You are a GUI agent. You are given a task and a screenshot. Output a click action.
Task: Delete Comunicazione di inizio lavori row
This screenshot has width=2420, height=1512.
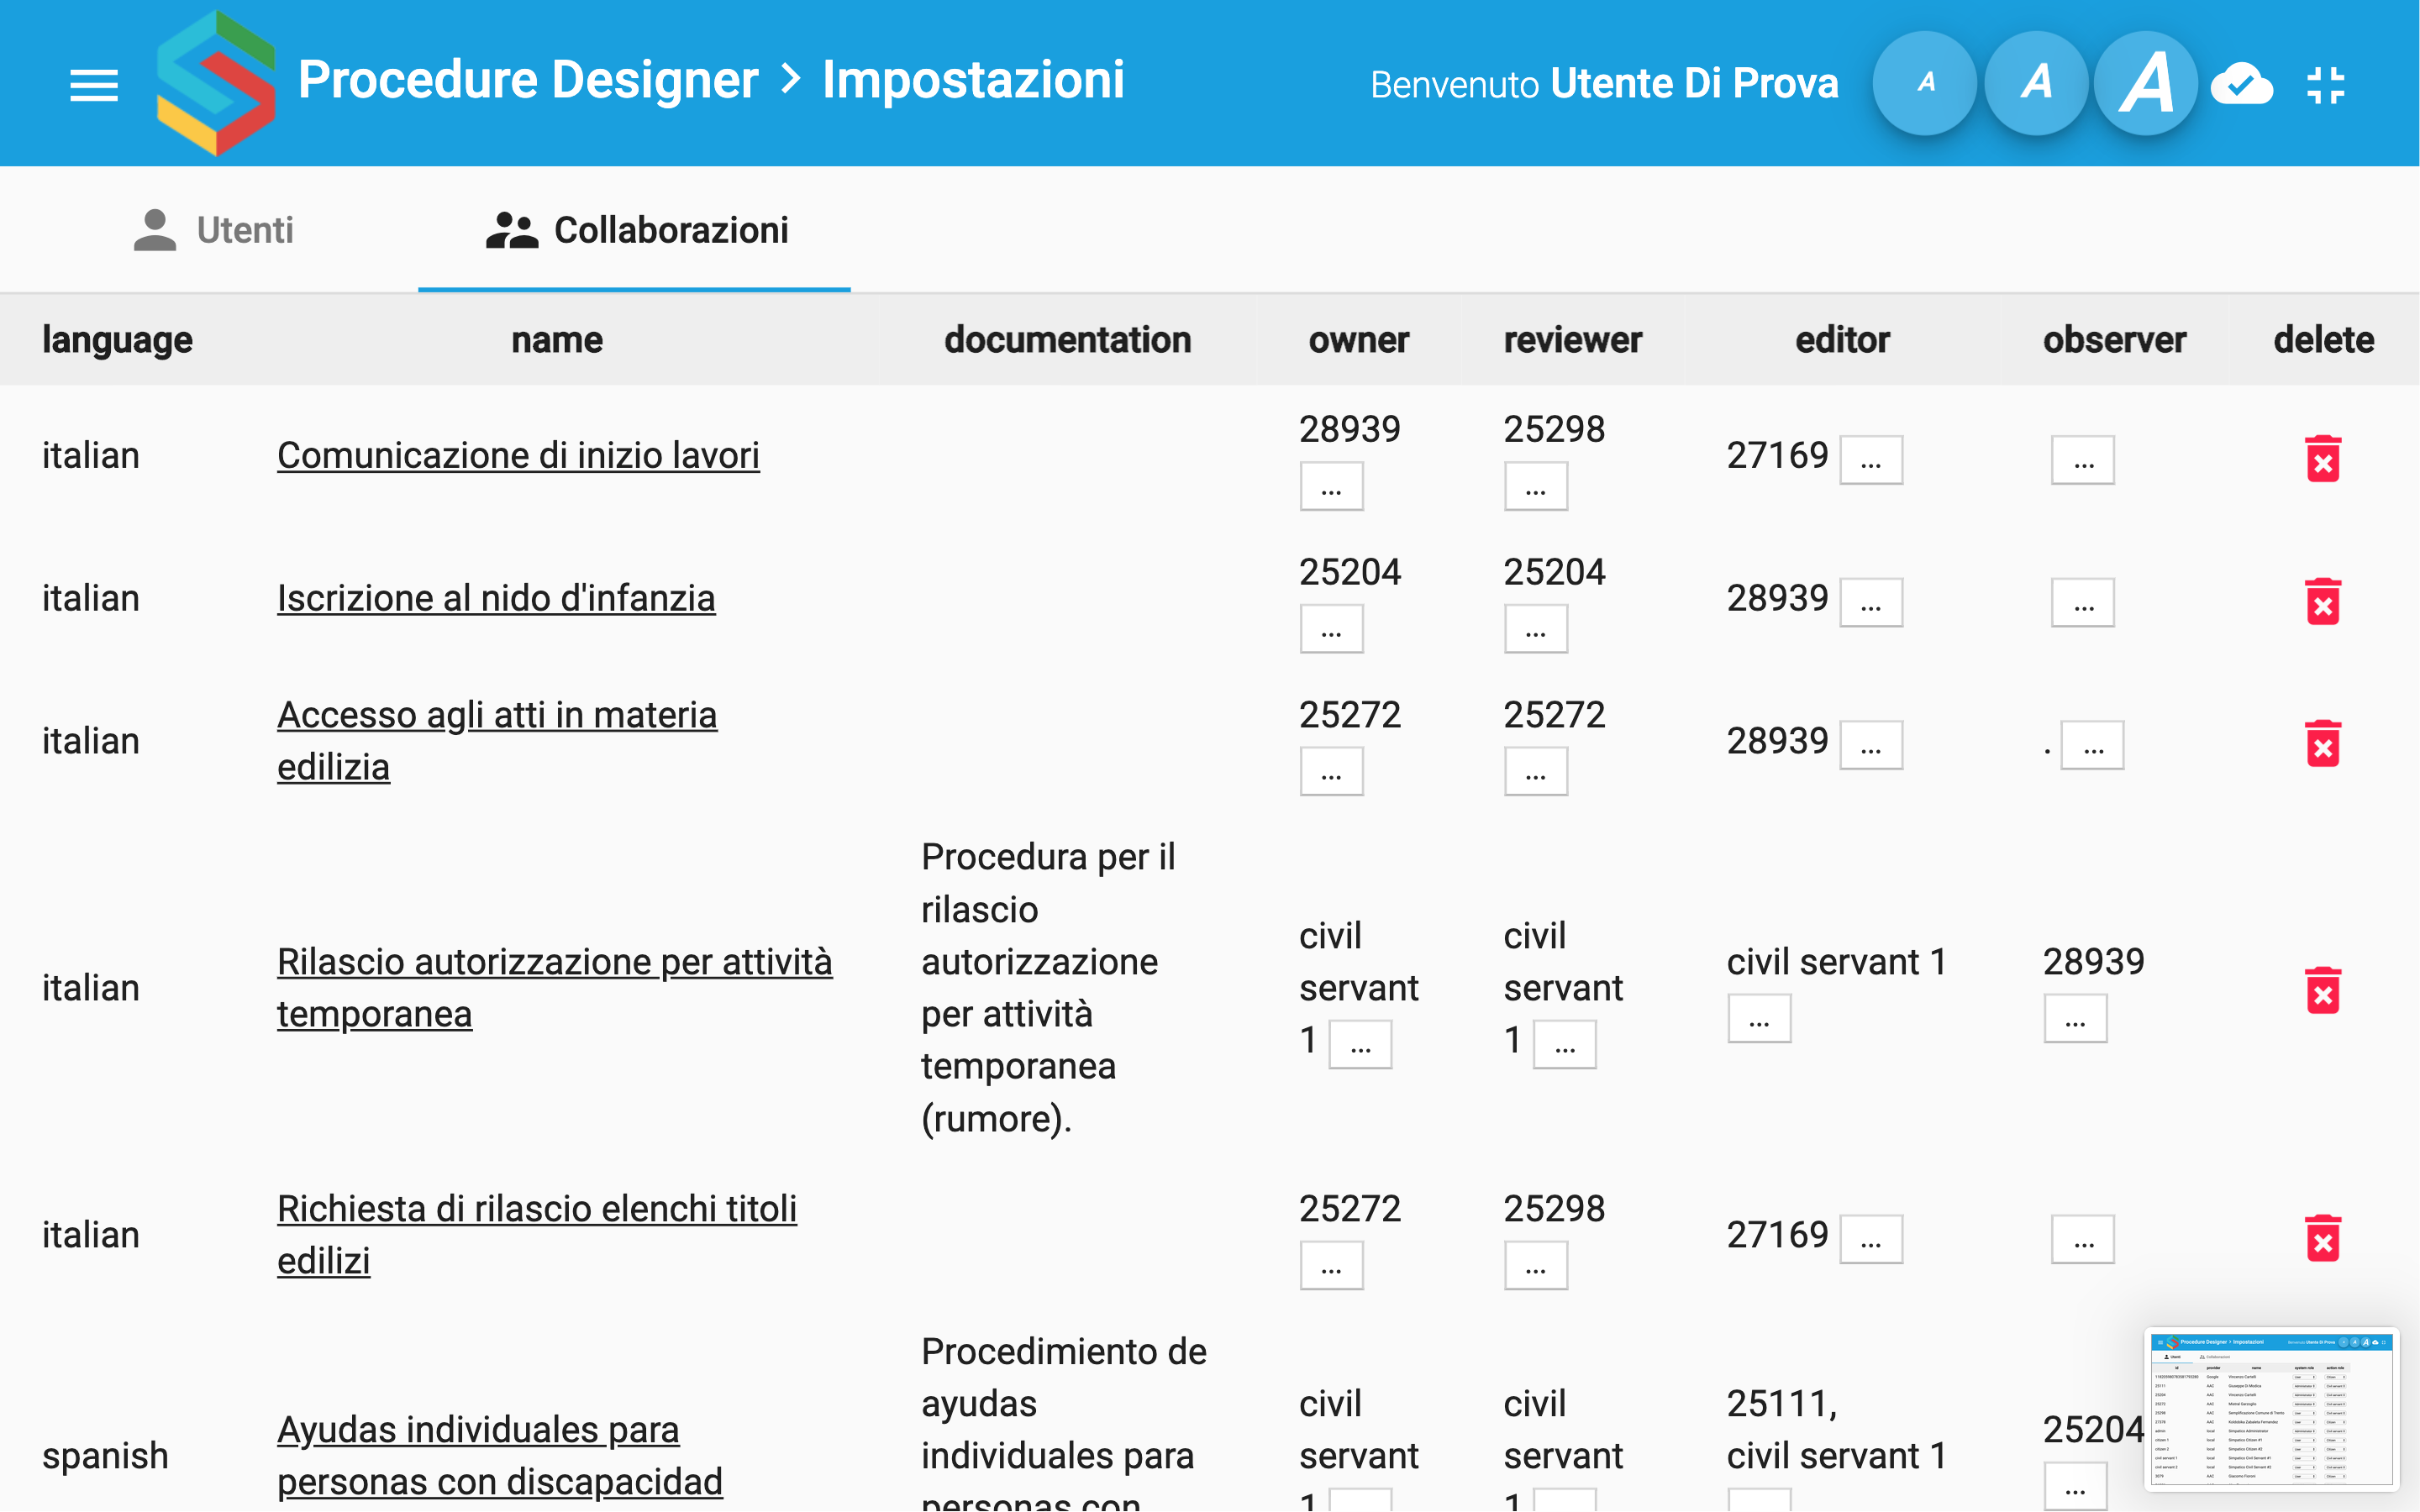[2322, 459]
